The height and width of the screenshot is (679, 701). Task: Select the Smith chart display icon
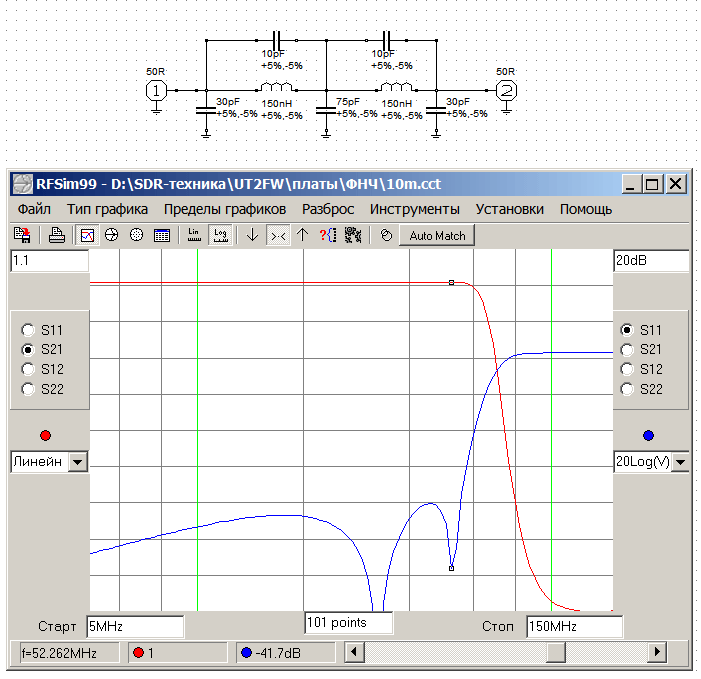(111, 235)
